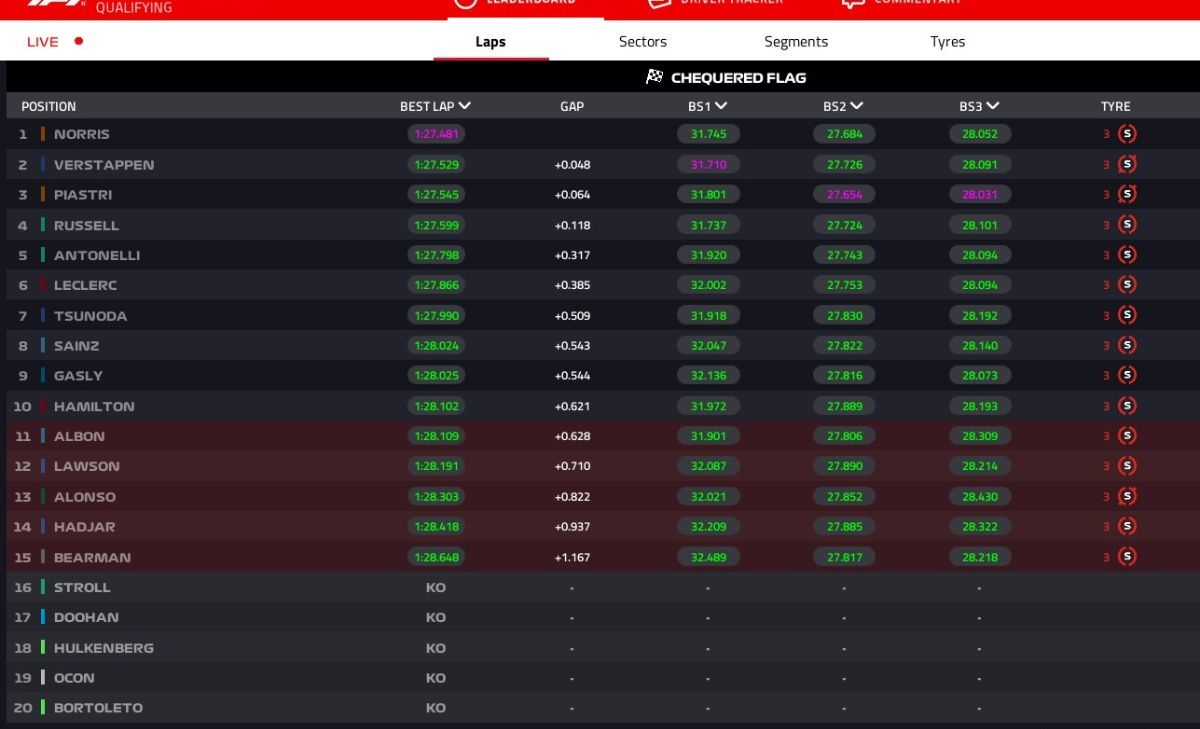Image resolution: width=1200 pixels, height=729 pixels.
Task: Click the LIVE label
Action: [x=43, y=42]
